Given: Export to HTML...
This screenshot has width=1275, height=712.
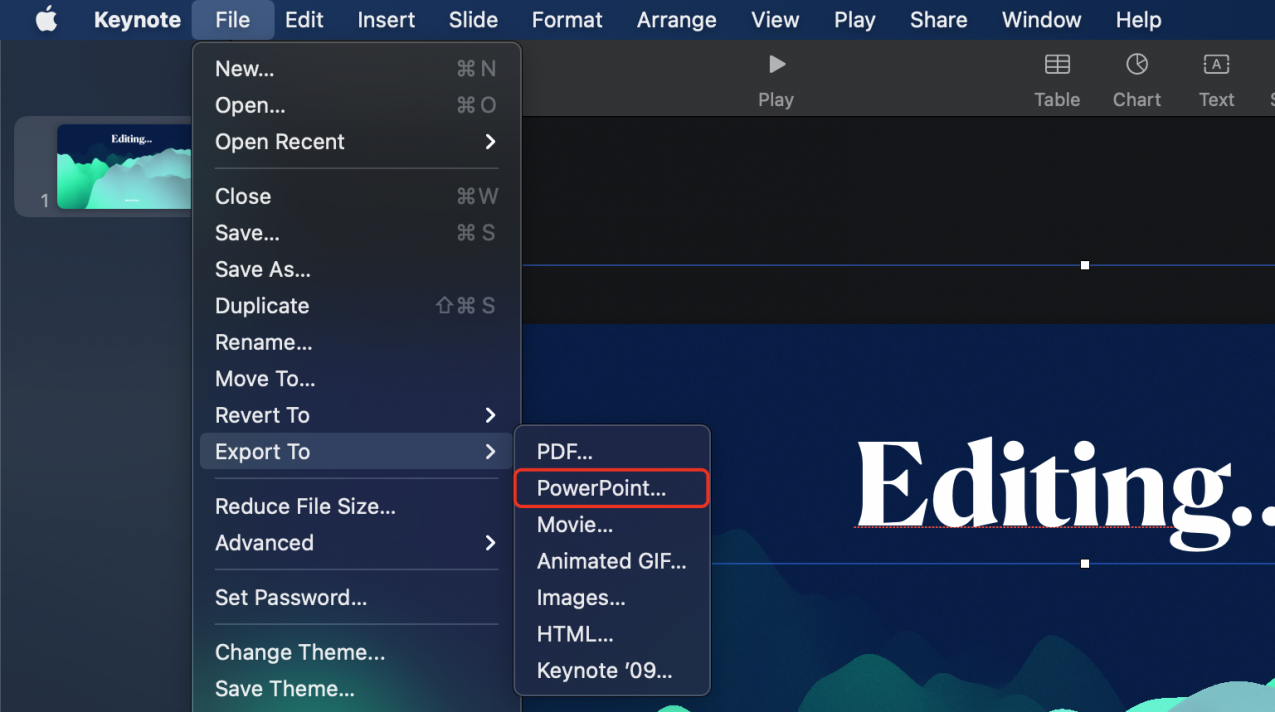Looking at the screenshot, I should pos(612,634).
